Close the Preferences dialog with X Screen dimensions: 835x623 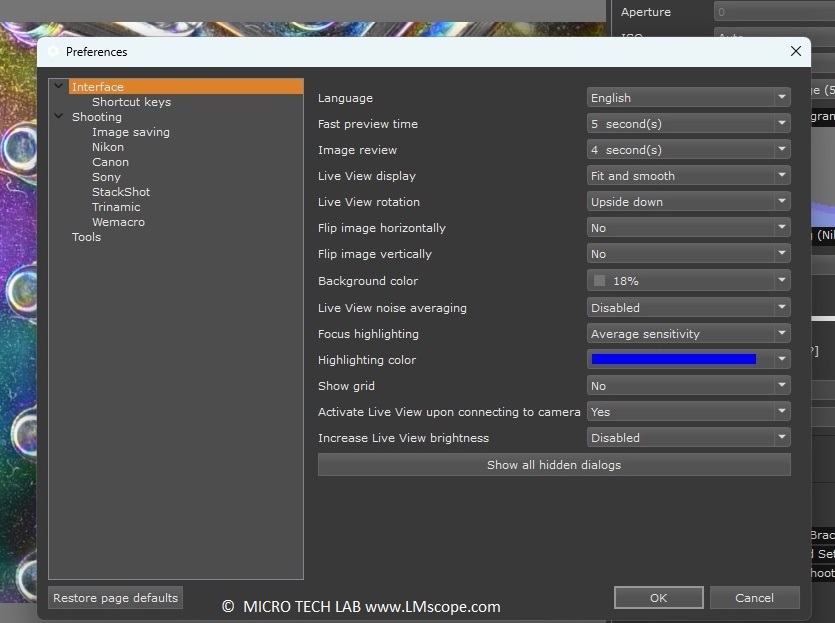click(796, 51)
